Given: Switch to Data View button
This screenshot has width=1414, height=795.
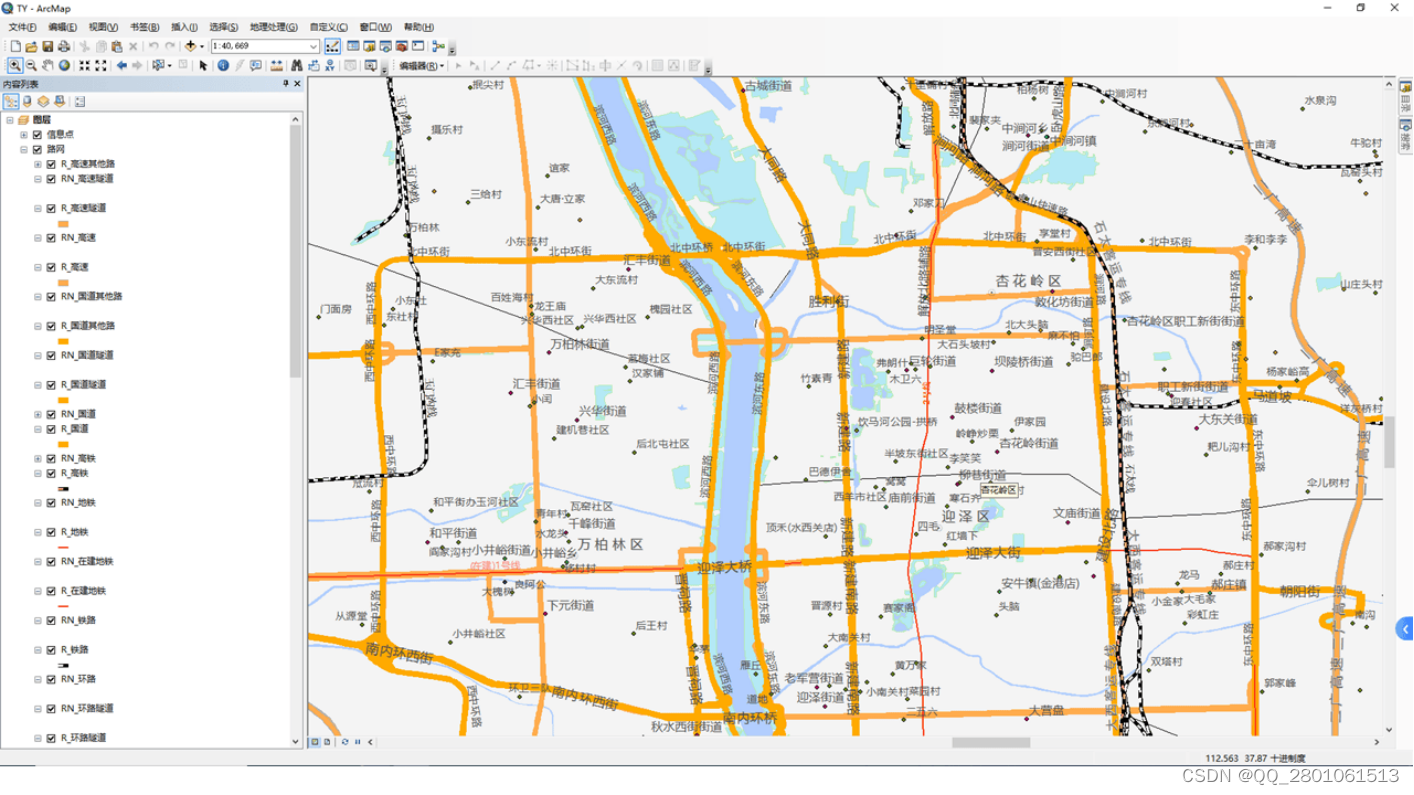Looking at the screenshot, I should coord(315,742).
